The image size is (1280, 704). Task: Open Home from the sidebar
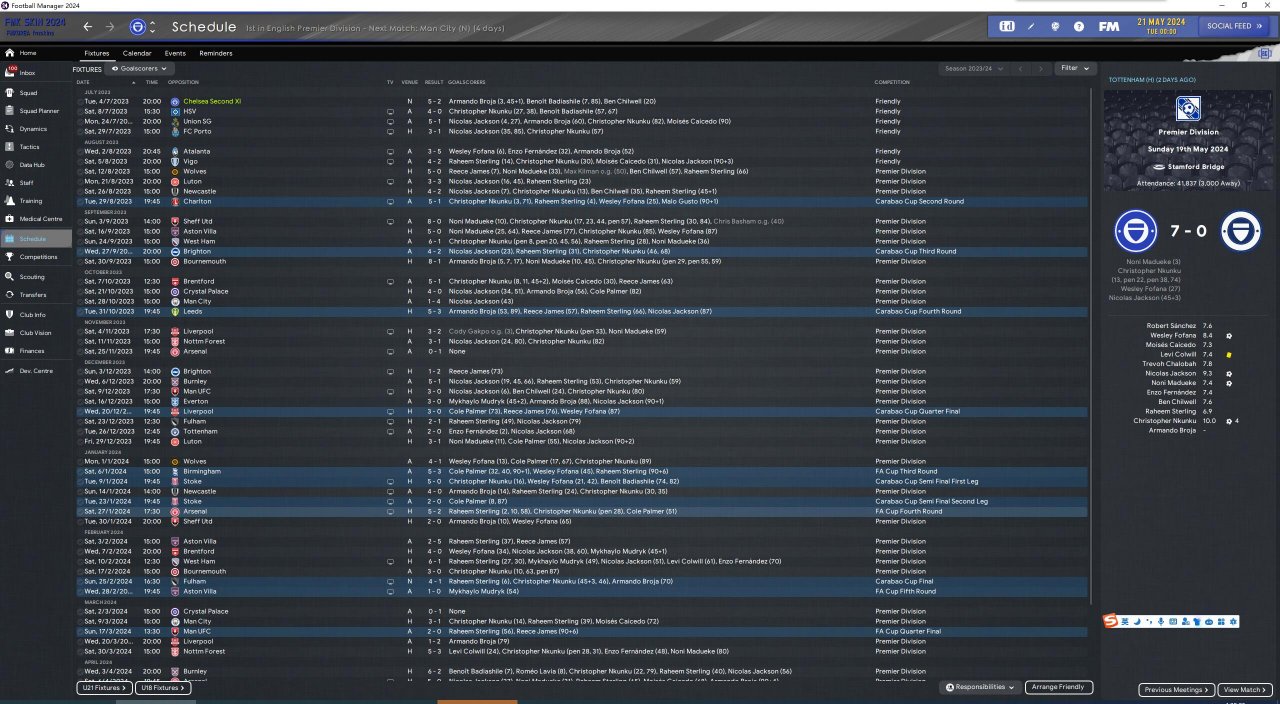coord(36,53)
